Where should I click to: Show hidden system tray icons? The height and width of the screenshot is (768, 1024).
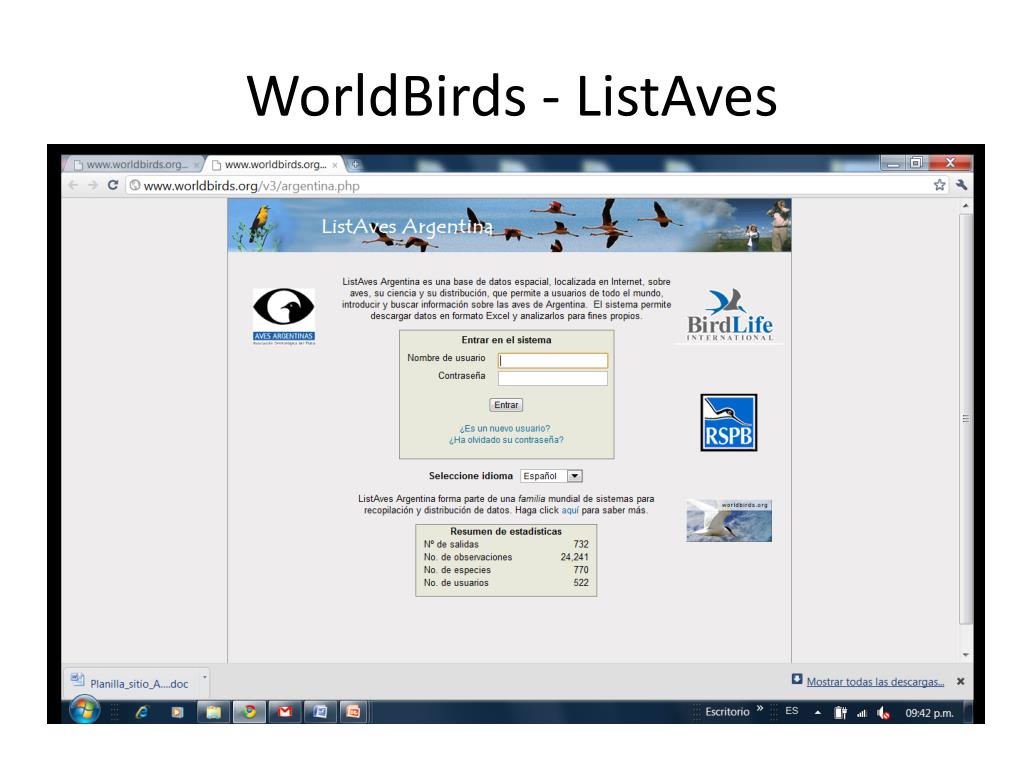point(818,712)
